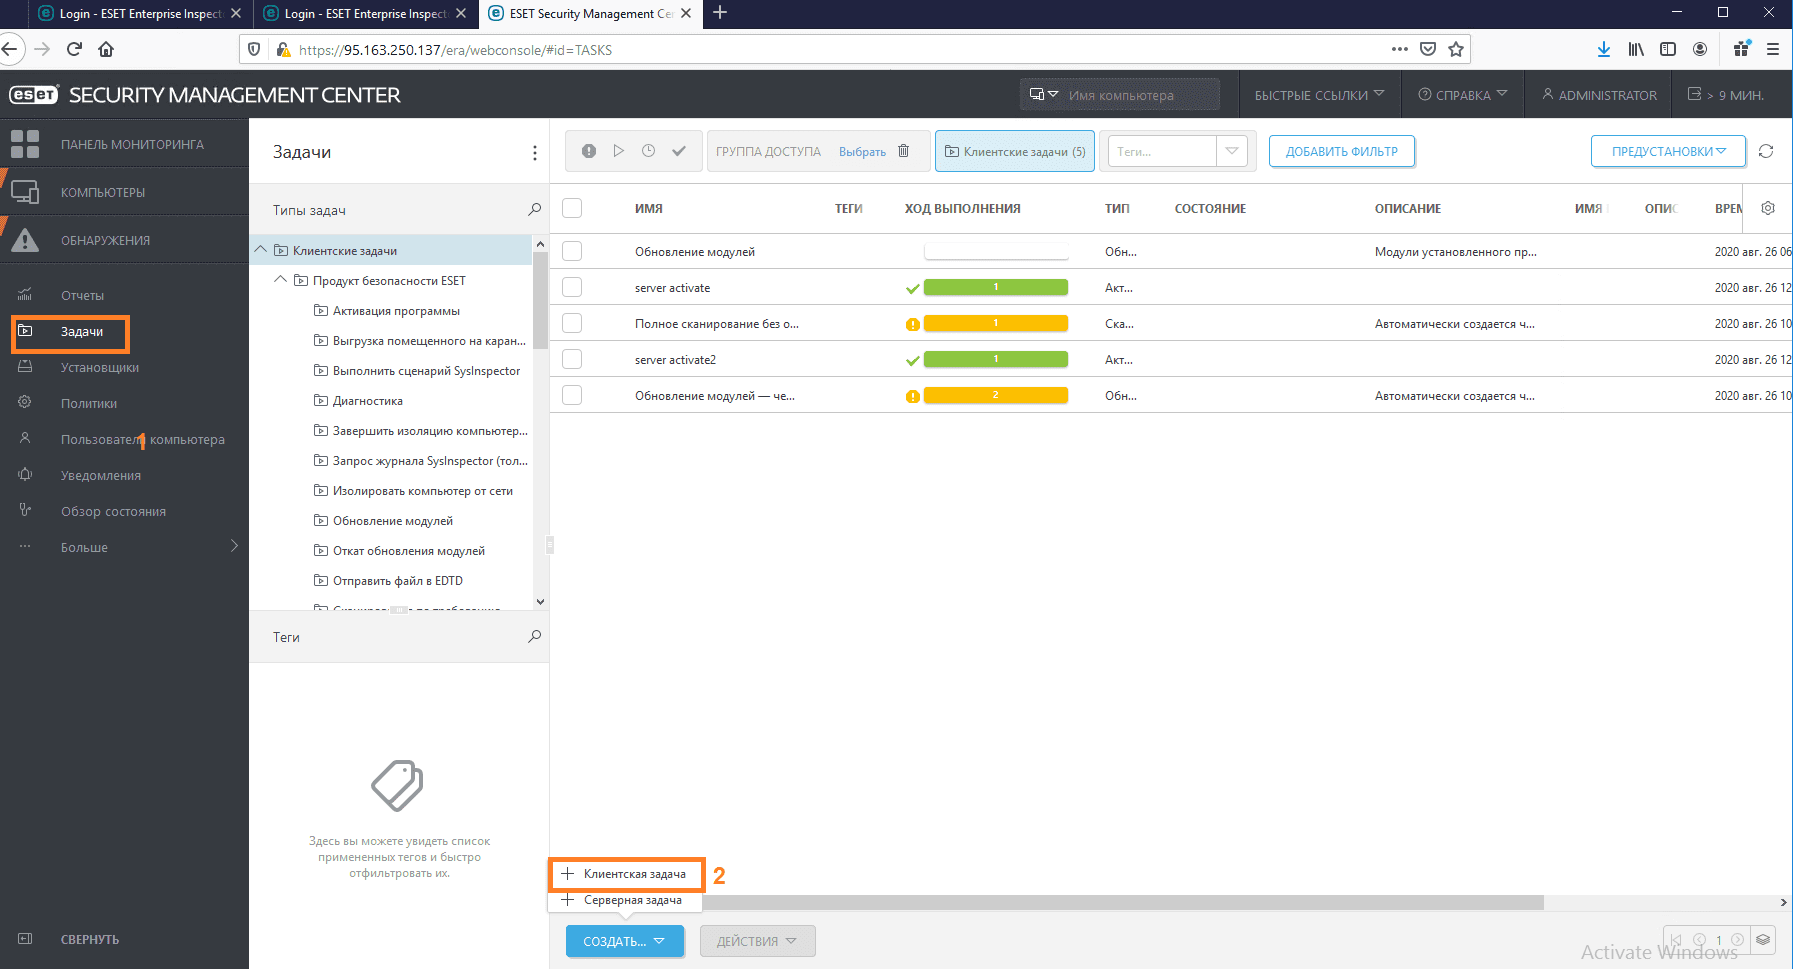Click the Установщики sidebar icon
The width and height of the screenshot is (1793, 969).
tap(25, 367)
